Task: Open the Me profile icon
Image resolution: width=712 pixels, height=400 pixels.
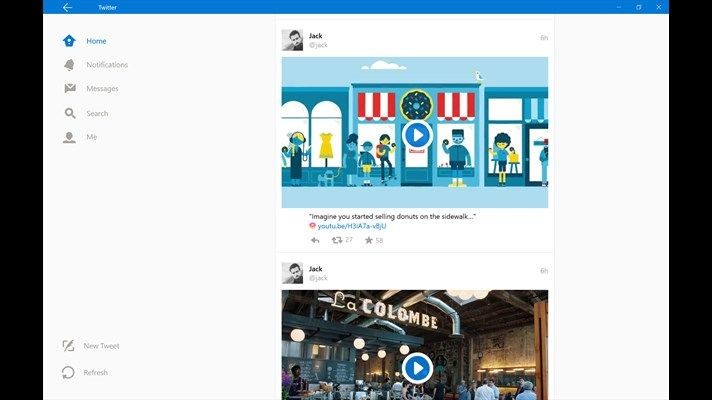Action: [69, 137]
